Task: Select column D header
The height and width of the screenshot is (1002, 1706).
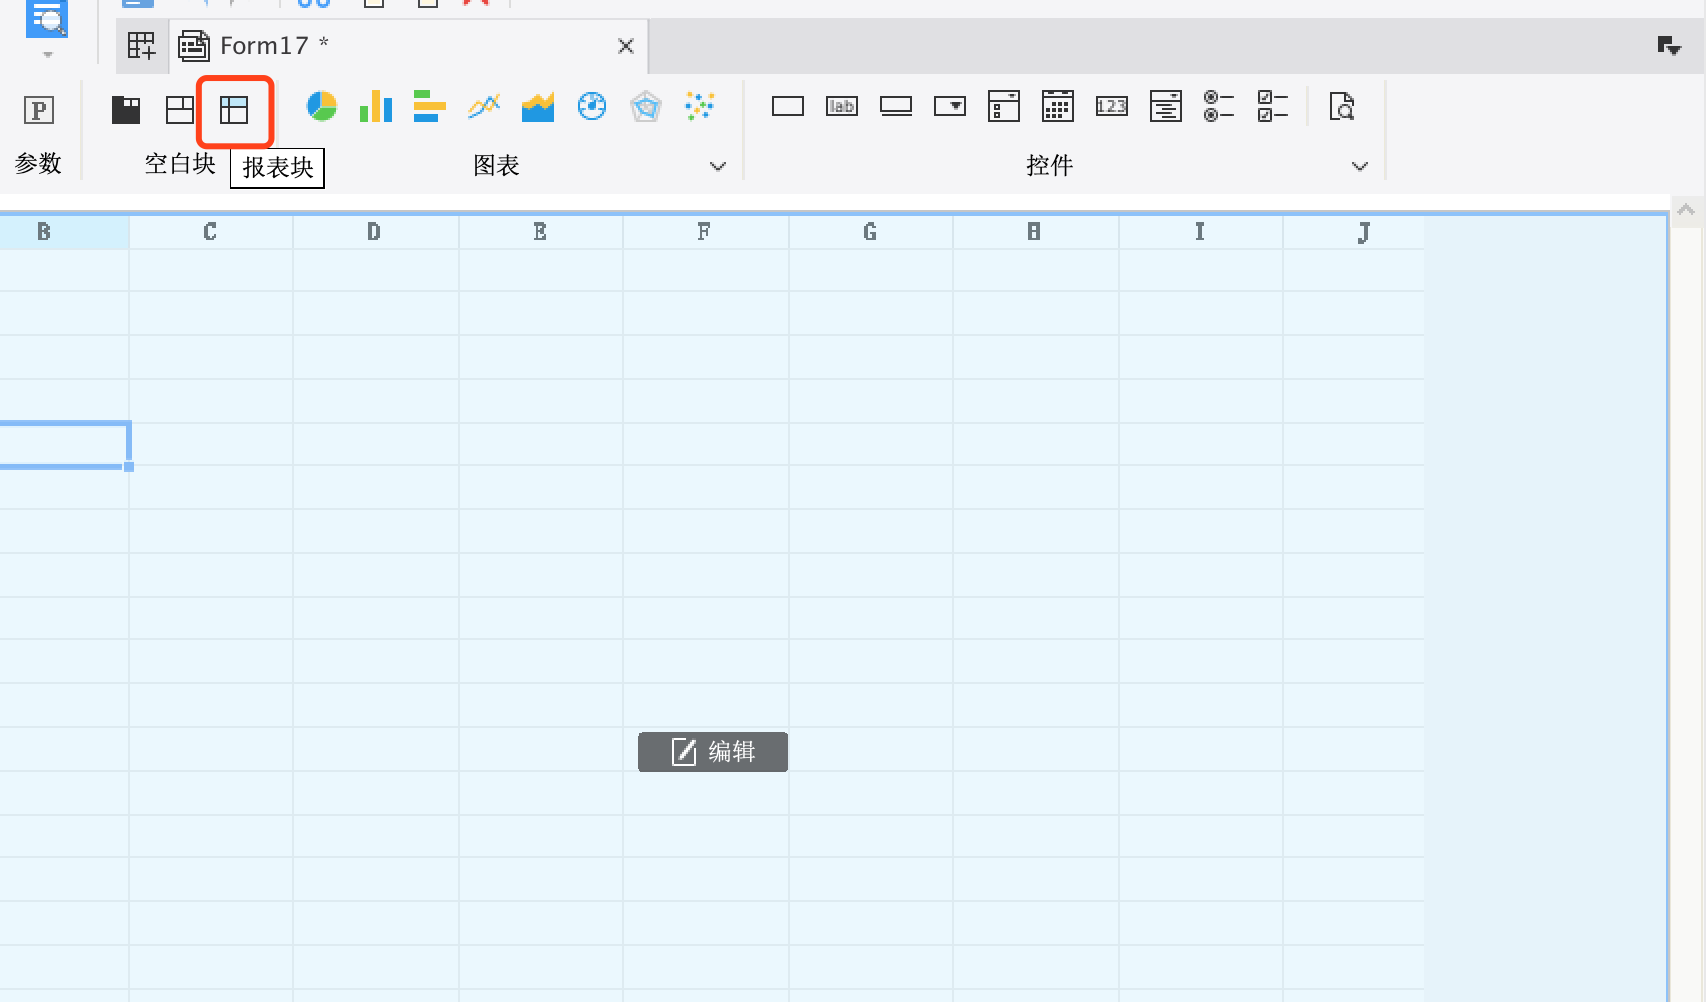Action: (376, 232)
